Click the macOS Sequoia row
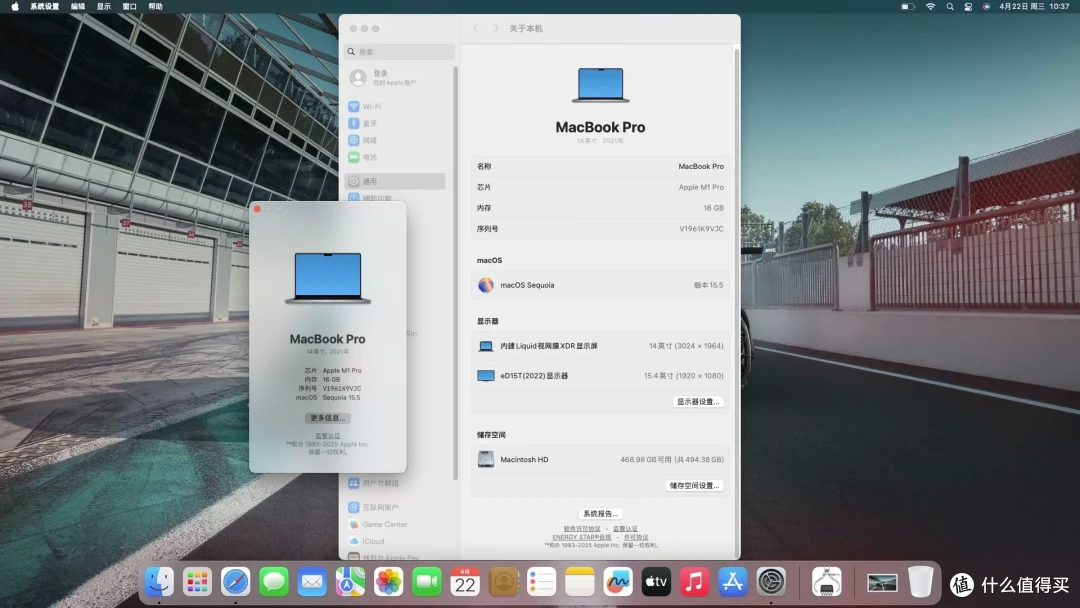This screenshot has height=608, width=1080. pos(600,285)
